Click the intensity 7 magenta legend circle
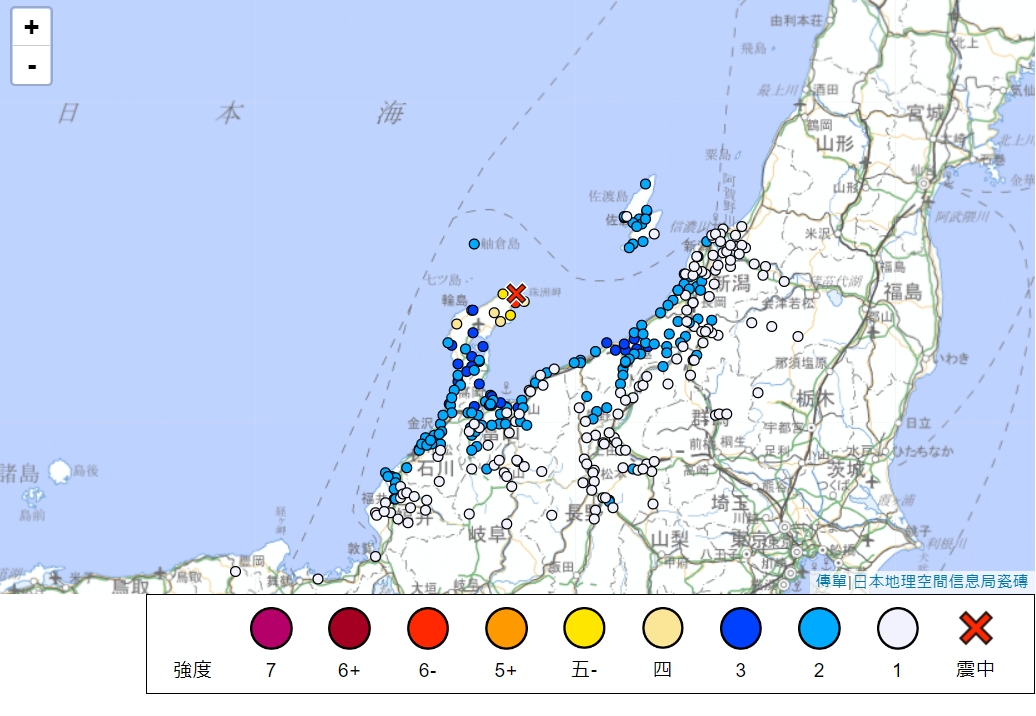This screenshot has width=1036, height=716. pyautogui.click(x=270, y=629)
